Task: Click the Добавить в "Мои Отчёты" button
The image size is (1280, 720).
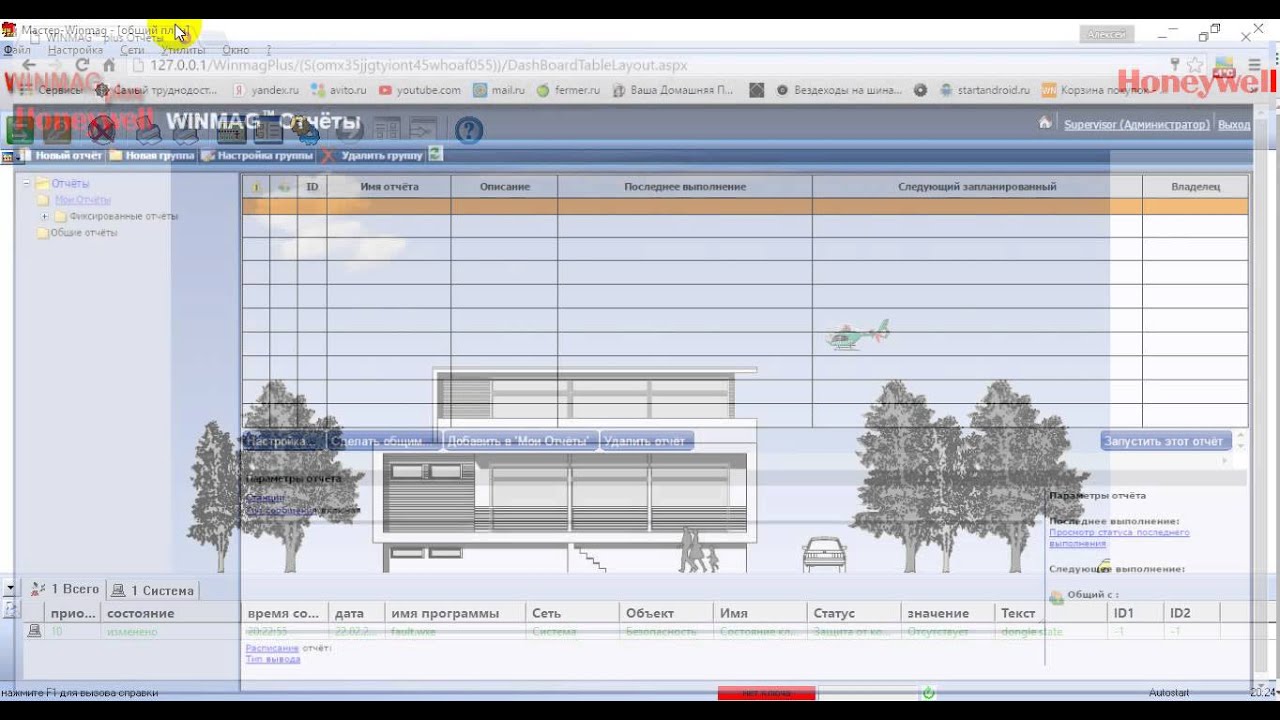Action: coord(520,441)
